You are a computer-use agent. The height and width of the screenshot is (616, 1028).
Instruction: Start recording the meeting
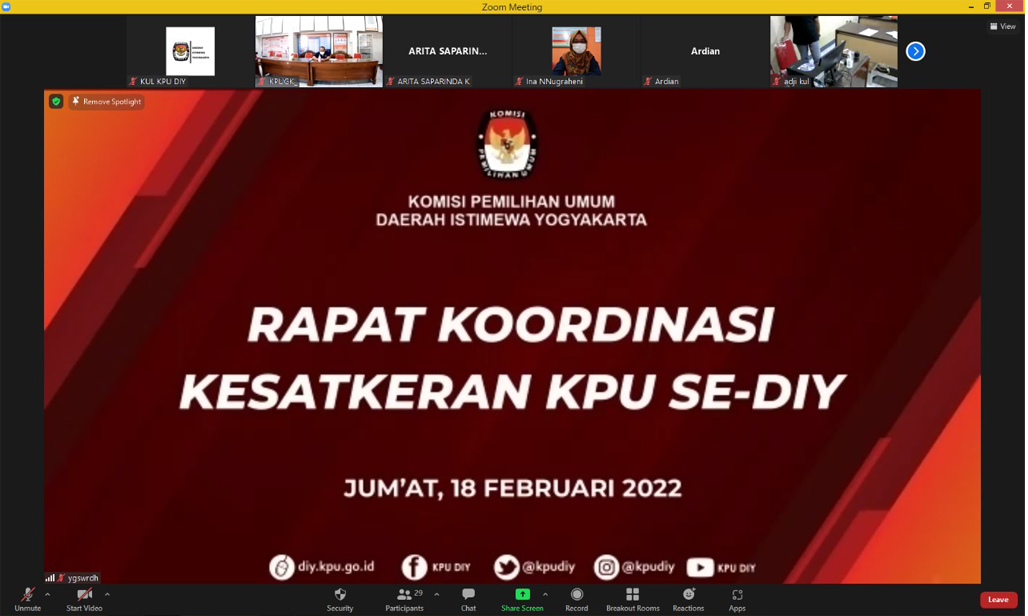(x=576, y=598)
